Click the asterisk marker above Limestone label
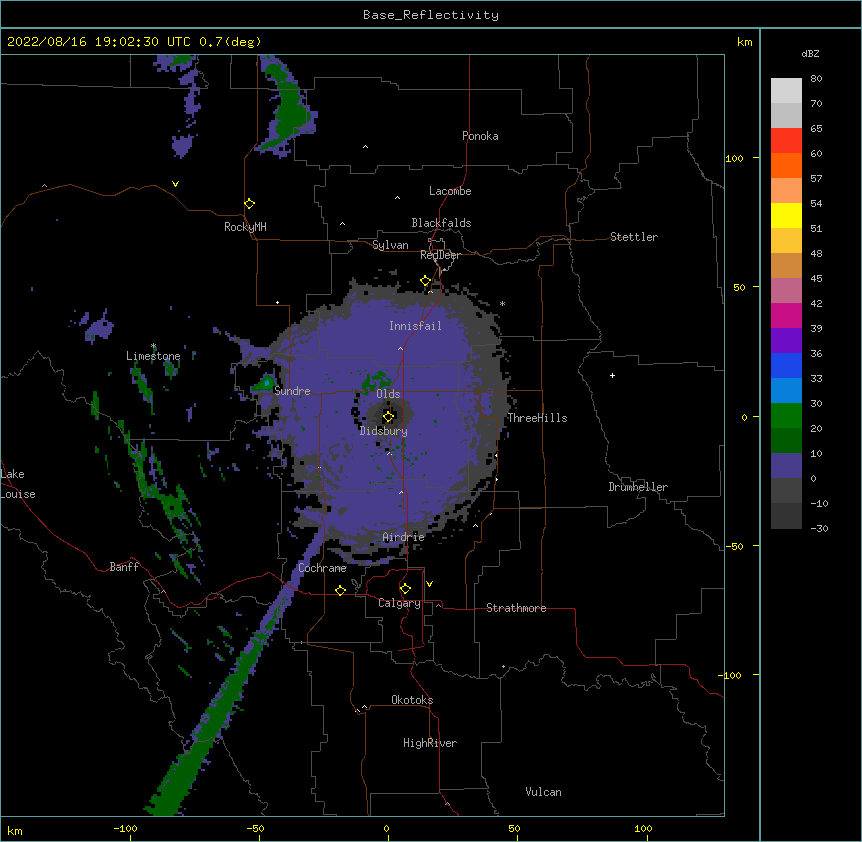Screen dimensions: 862x842 (x=153, y=346)
